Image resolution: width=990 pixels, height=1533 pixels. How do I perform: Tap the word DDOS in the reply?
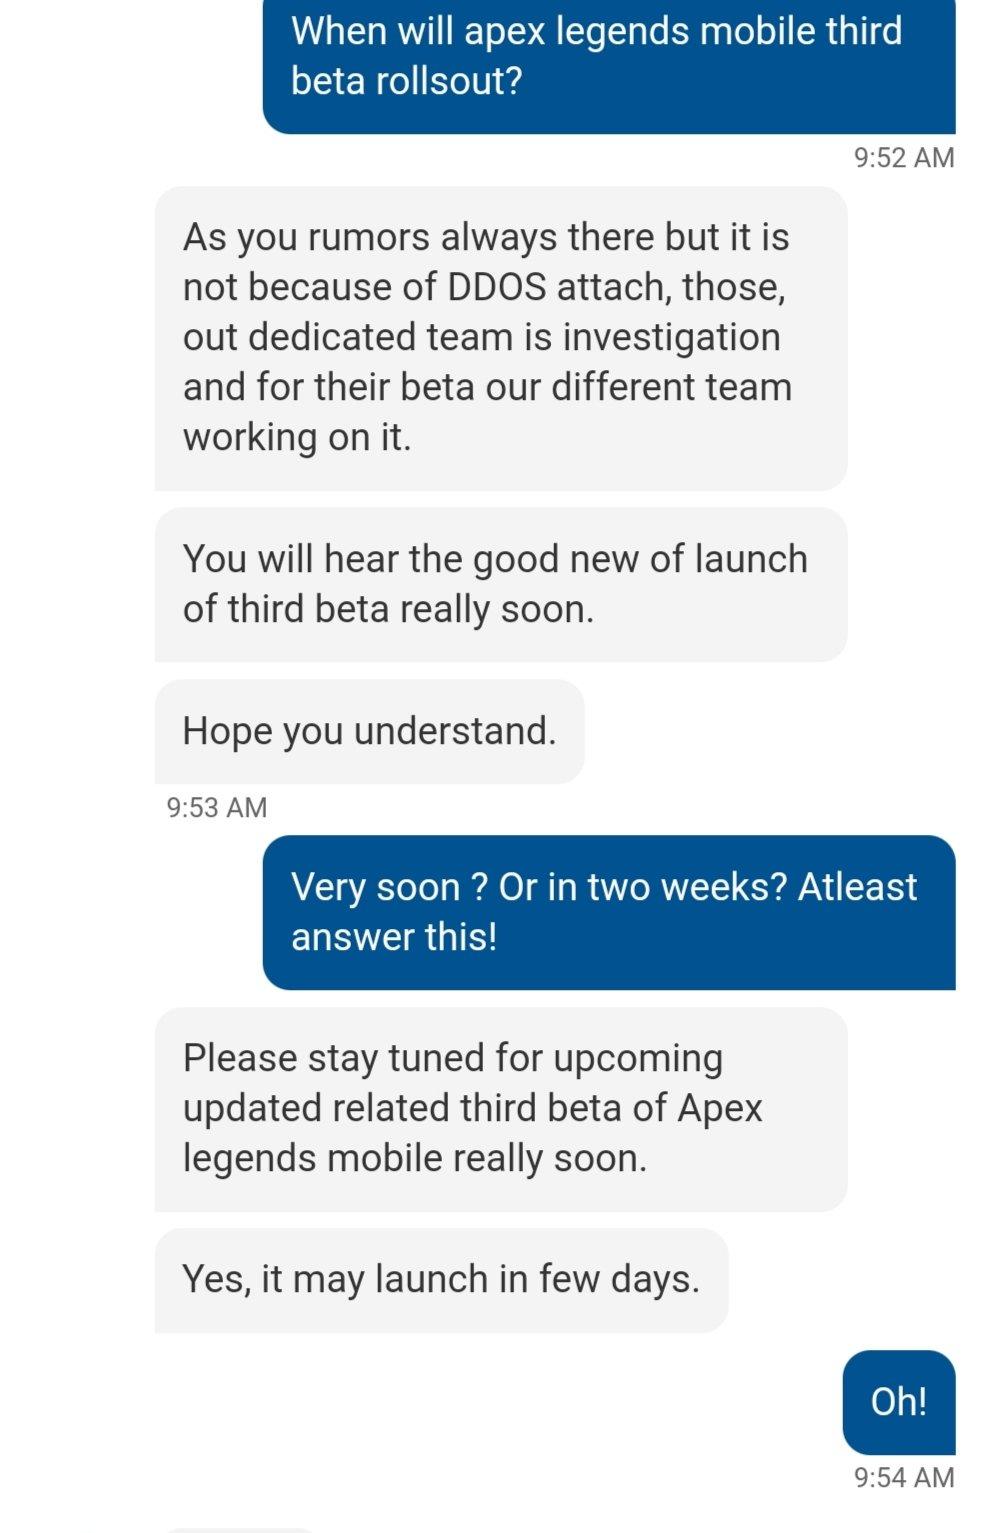(x=496, y=287)
